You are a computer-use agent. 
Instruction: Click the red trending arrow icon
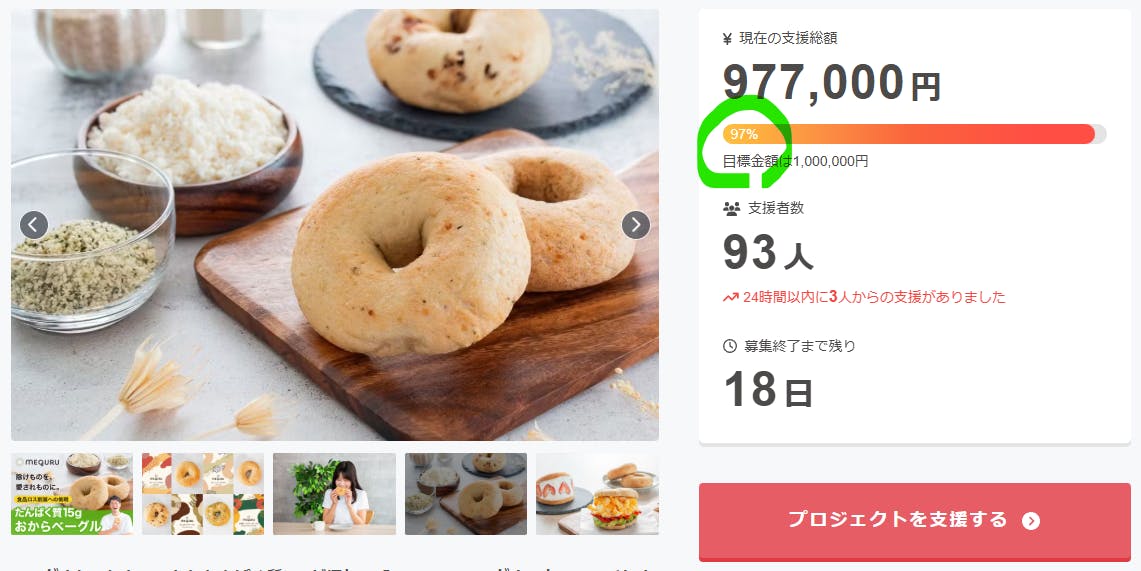pos(731,298)
